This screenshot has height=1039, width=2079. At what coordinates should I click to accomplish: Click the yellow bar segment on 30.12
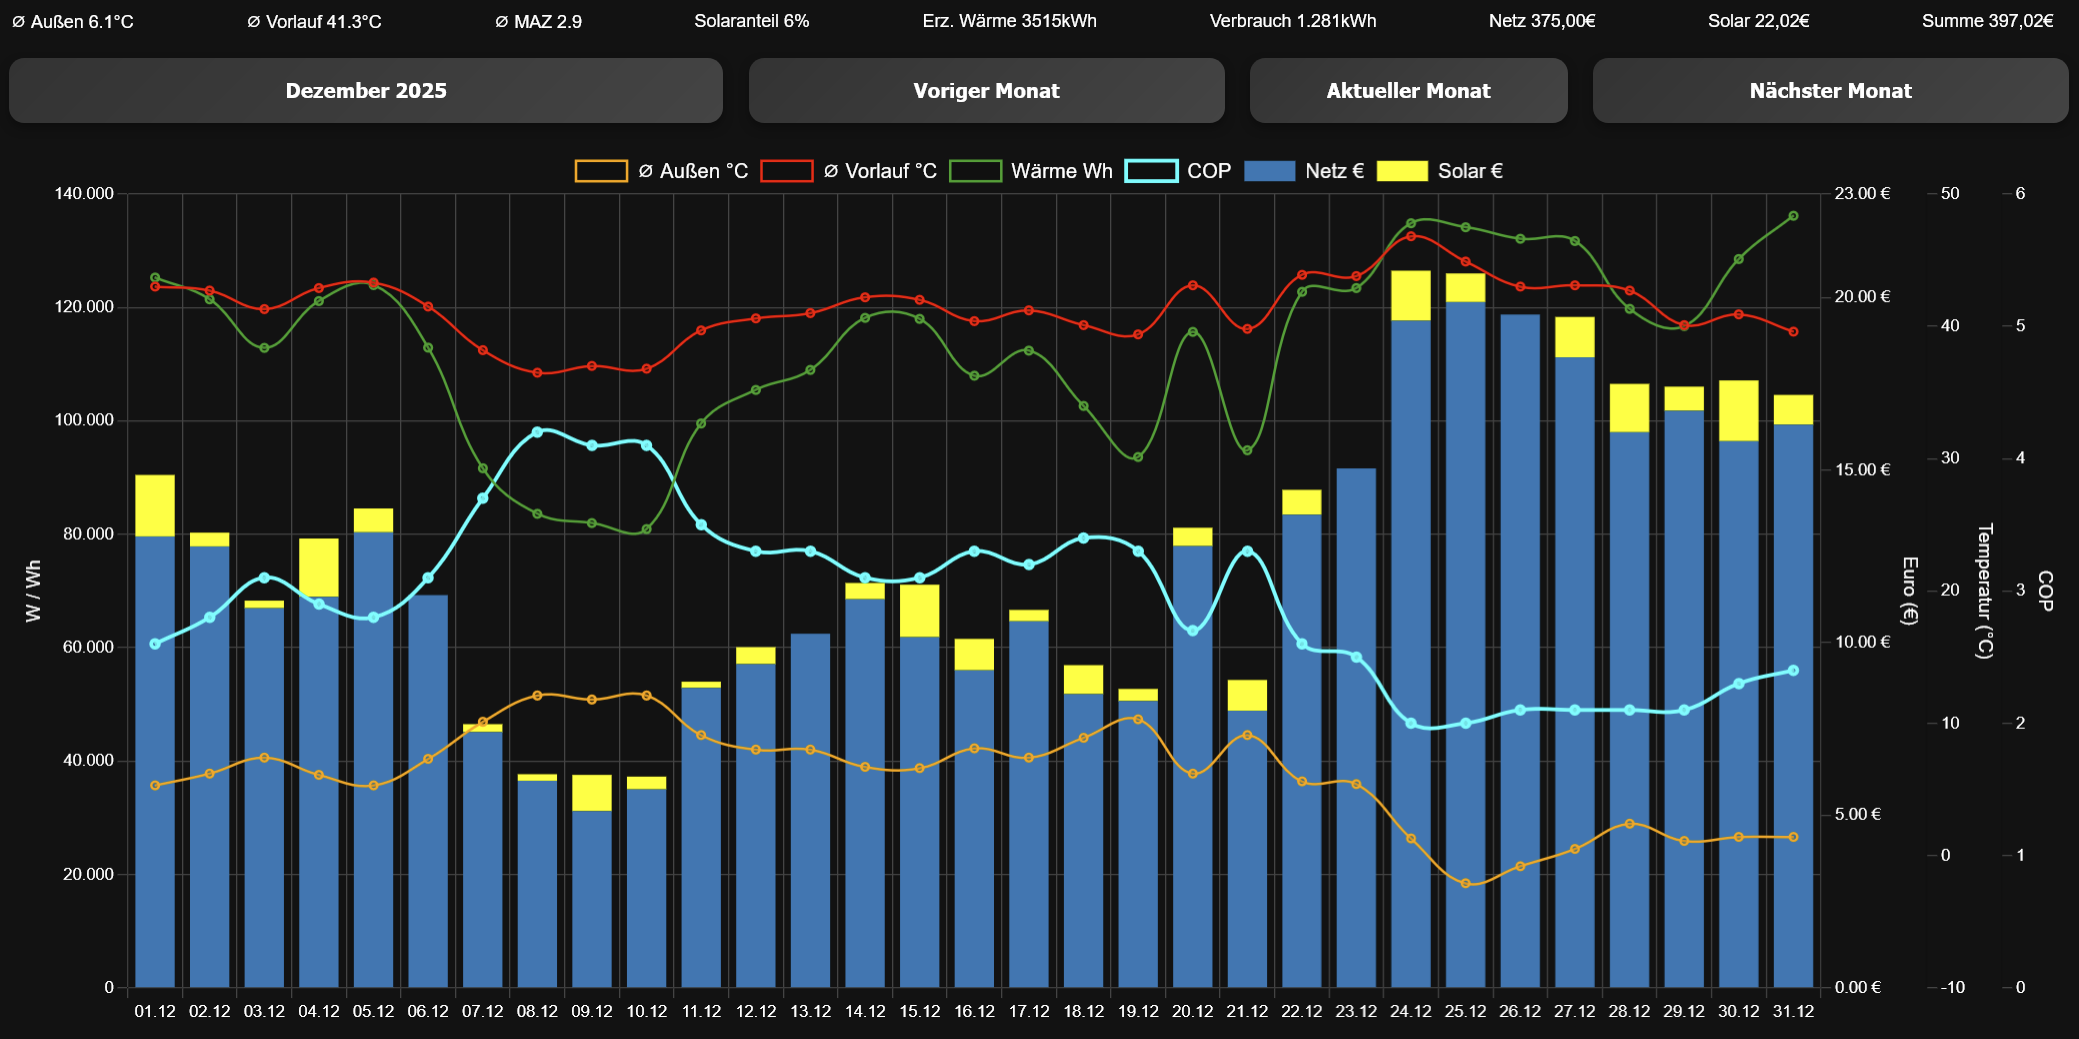(x=1738, y=410)
